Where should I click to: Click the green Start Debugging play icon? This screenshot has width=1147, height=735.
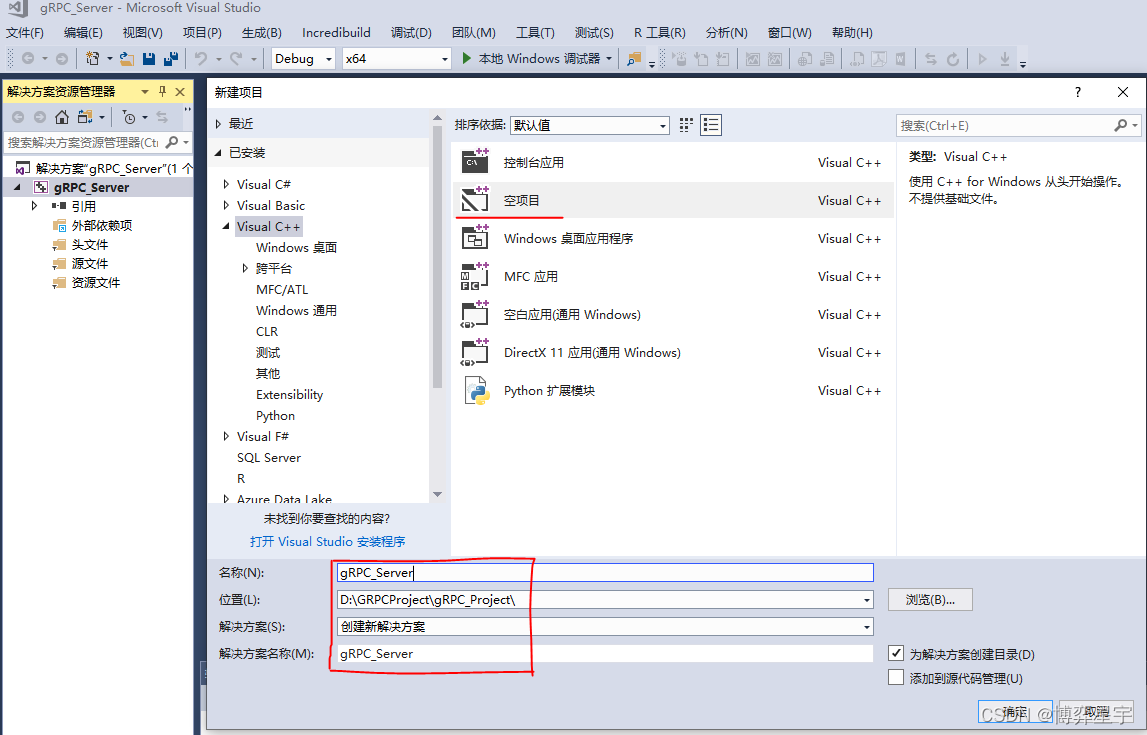(x=467, y=58)
